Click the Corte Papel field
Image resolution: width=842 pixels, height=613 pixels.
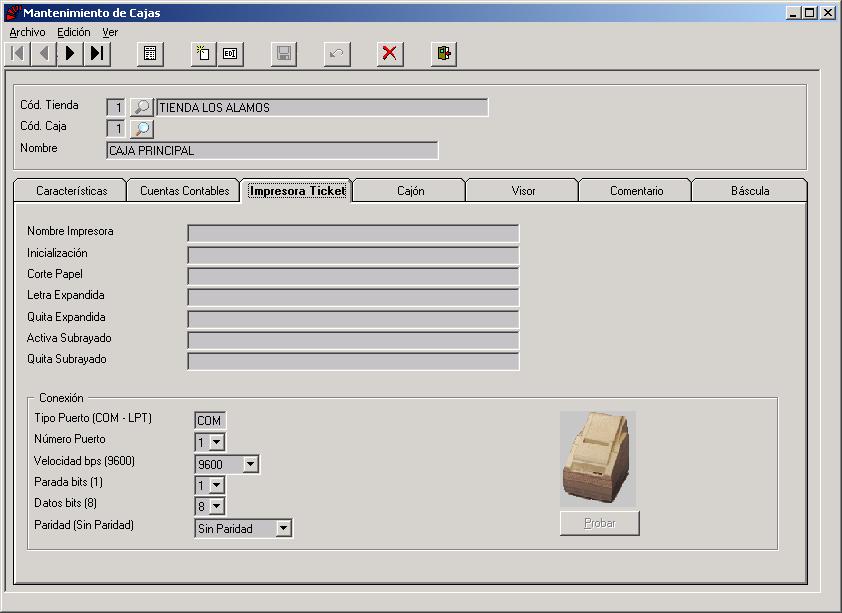[353, 276]
